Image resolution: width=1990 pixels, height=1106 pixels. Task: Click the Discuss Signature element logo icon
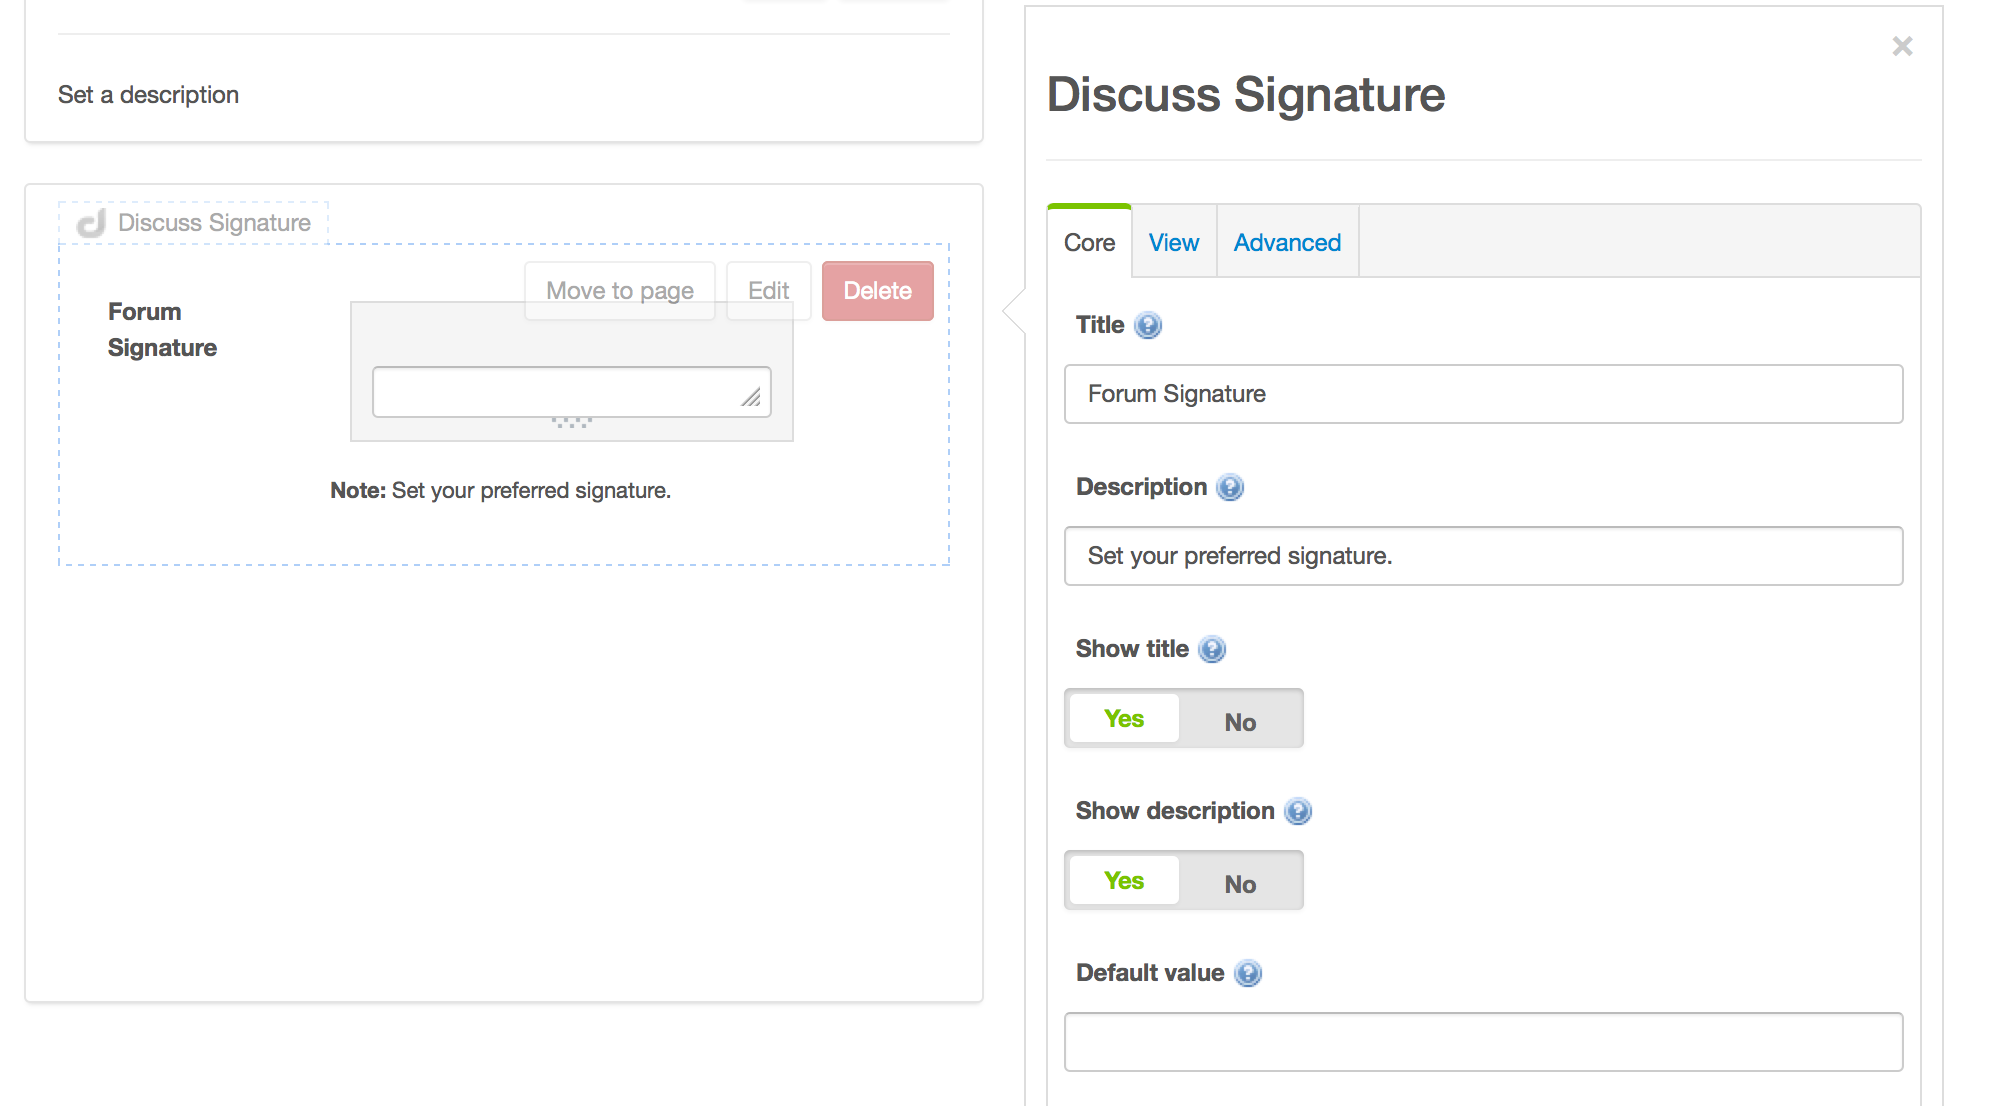pos(92,223)
